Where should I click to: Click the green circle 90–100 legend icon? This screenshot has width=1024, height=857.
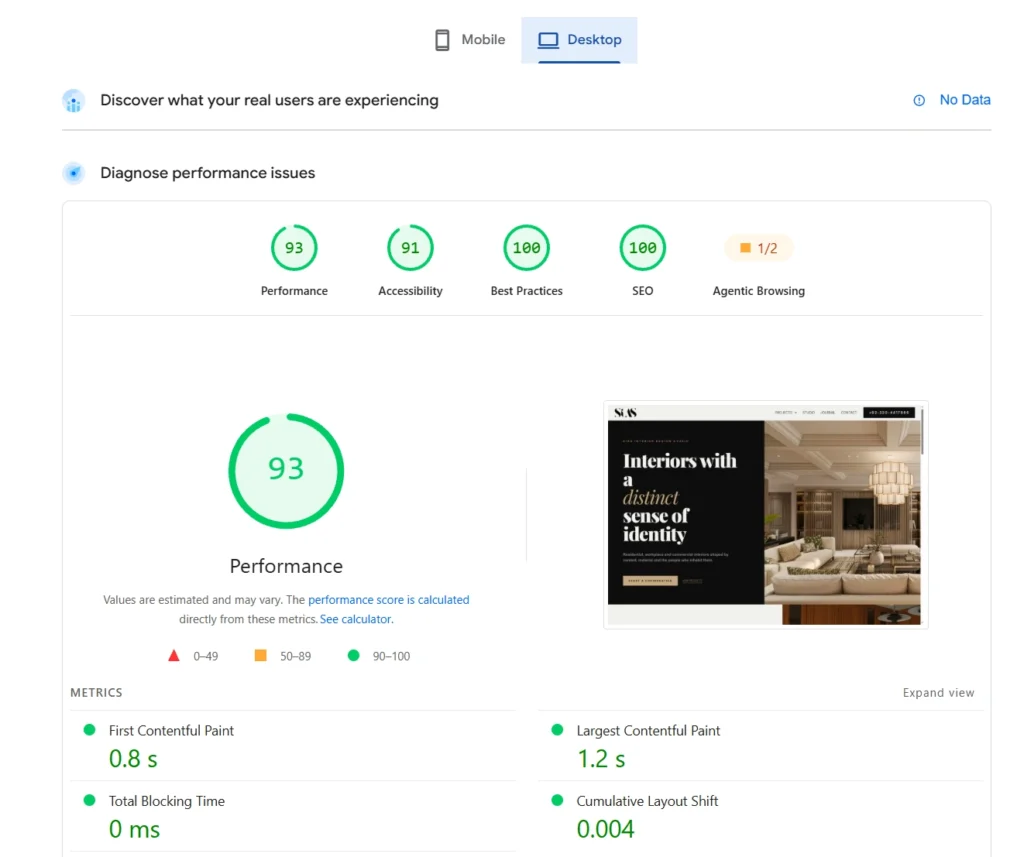(353, 655)
